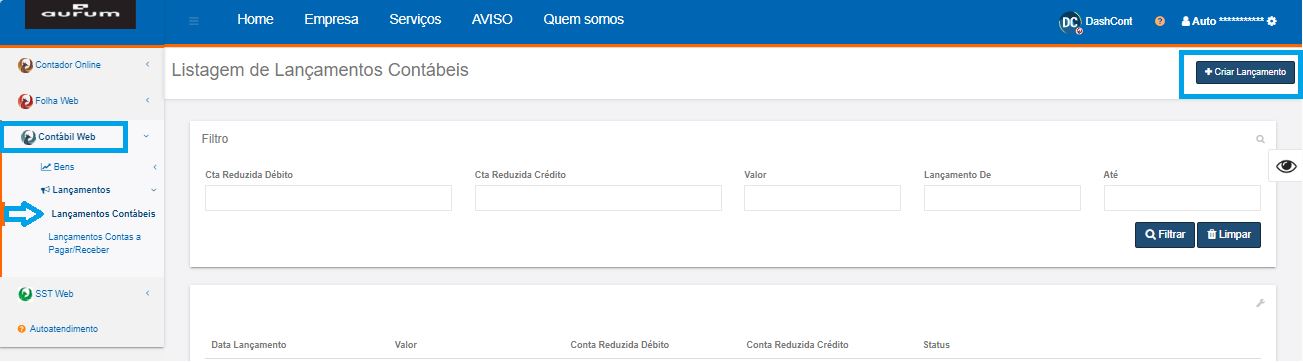Expand the Folha Web chevron

point(147,101)
